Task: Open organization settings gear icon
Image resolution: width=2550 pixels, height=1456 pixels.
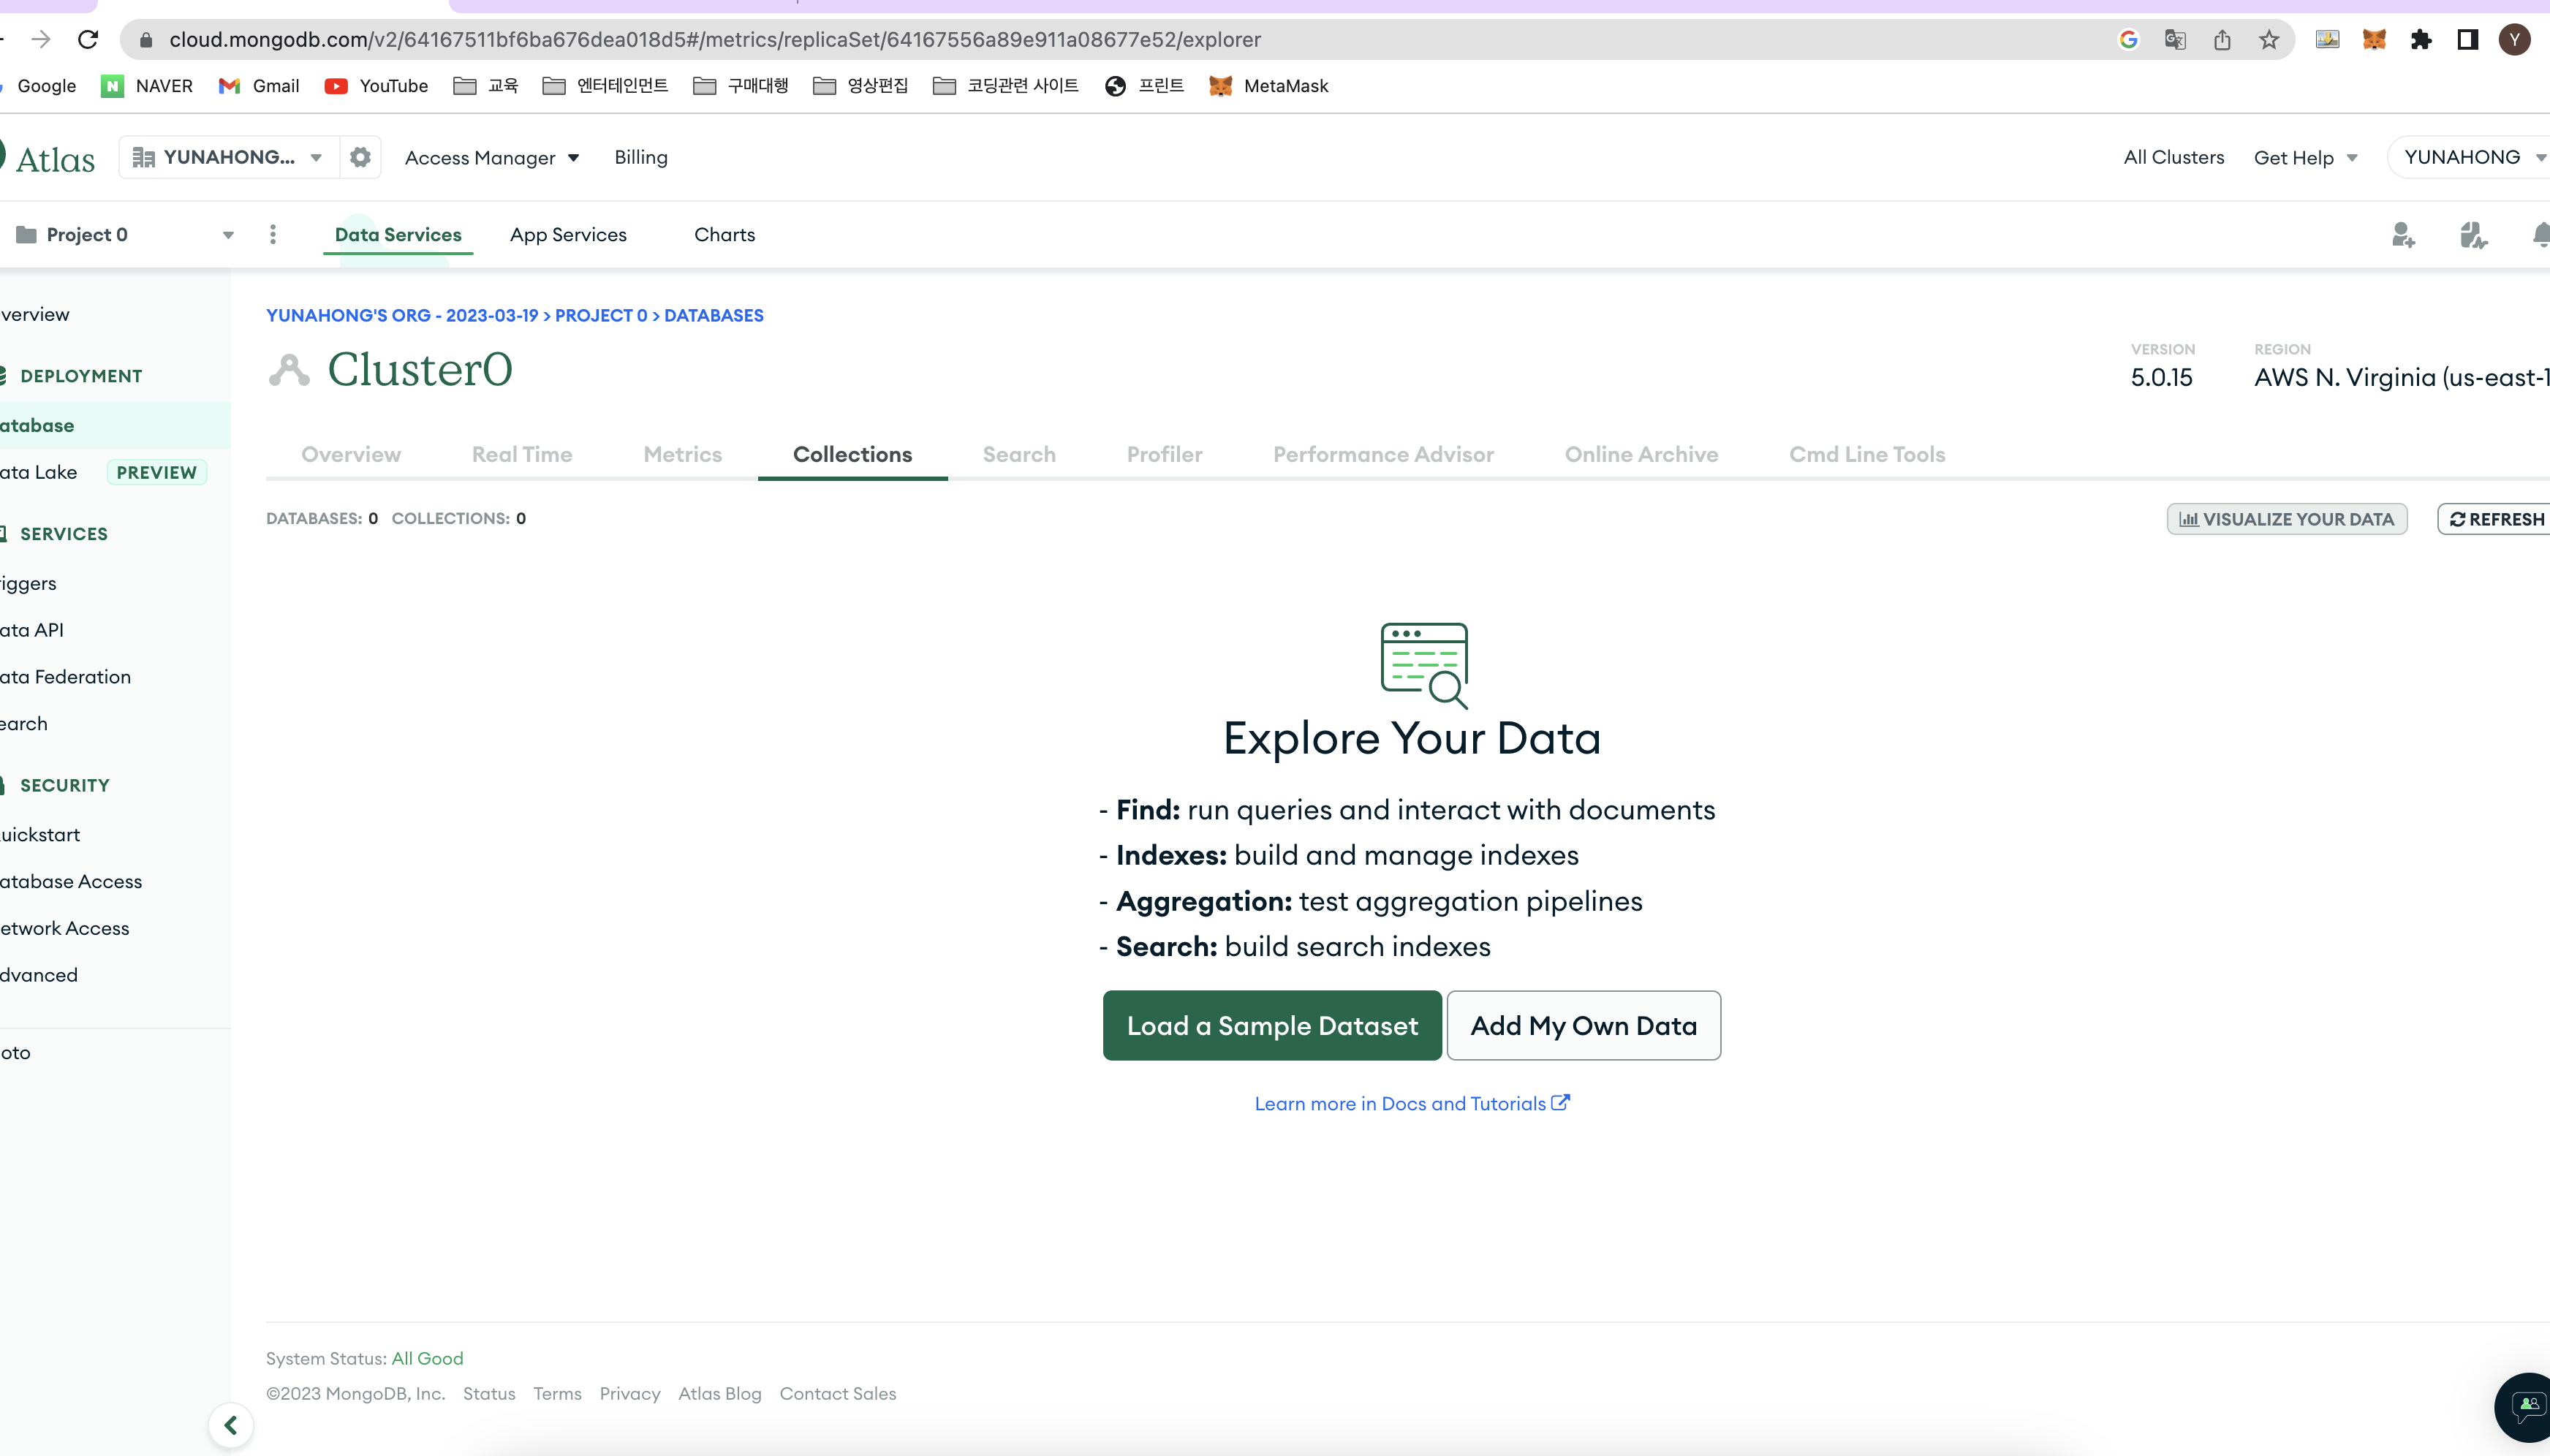Action: (361, 157)
